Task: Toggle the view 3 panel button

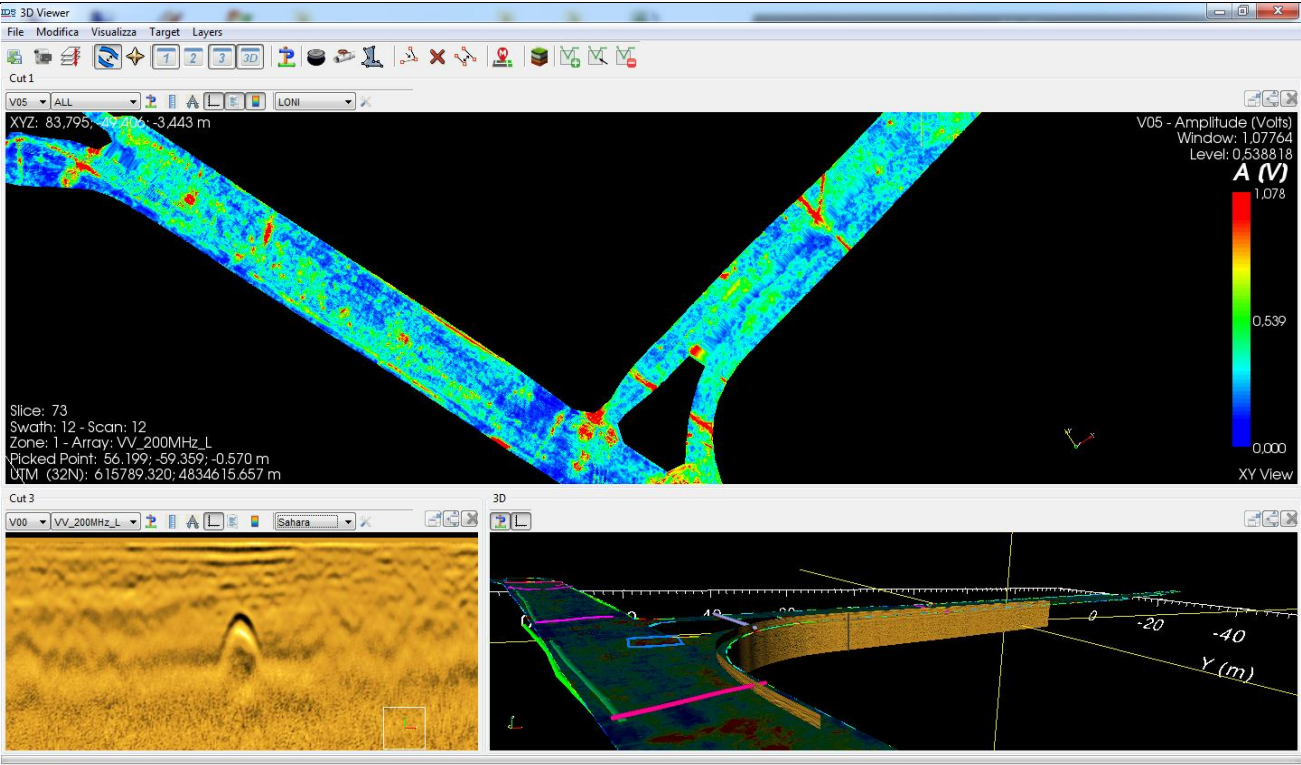Action: click(221, 58)
